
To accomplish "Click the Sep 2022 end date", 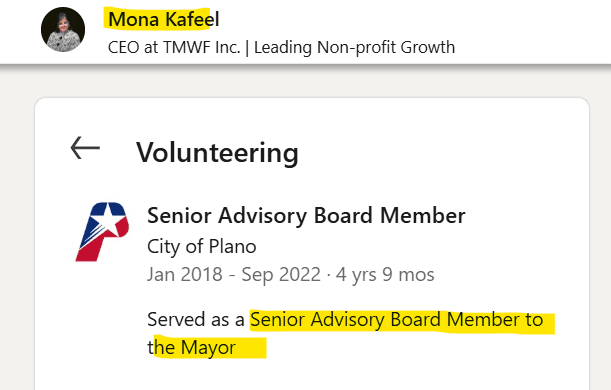I will click(x=281, y=274).
